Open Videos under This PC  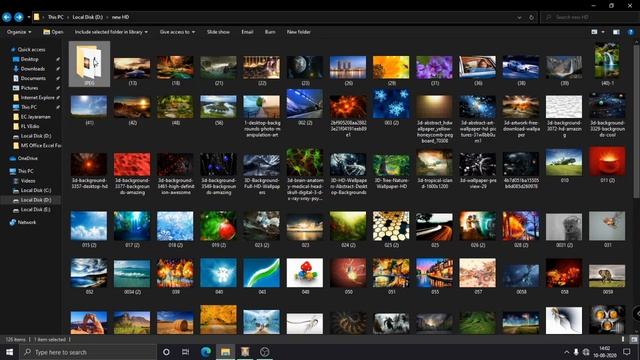point(28,181)
